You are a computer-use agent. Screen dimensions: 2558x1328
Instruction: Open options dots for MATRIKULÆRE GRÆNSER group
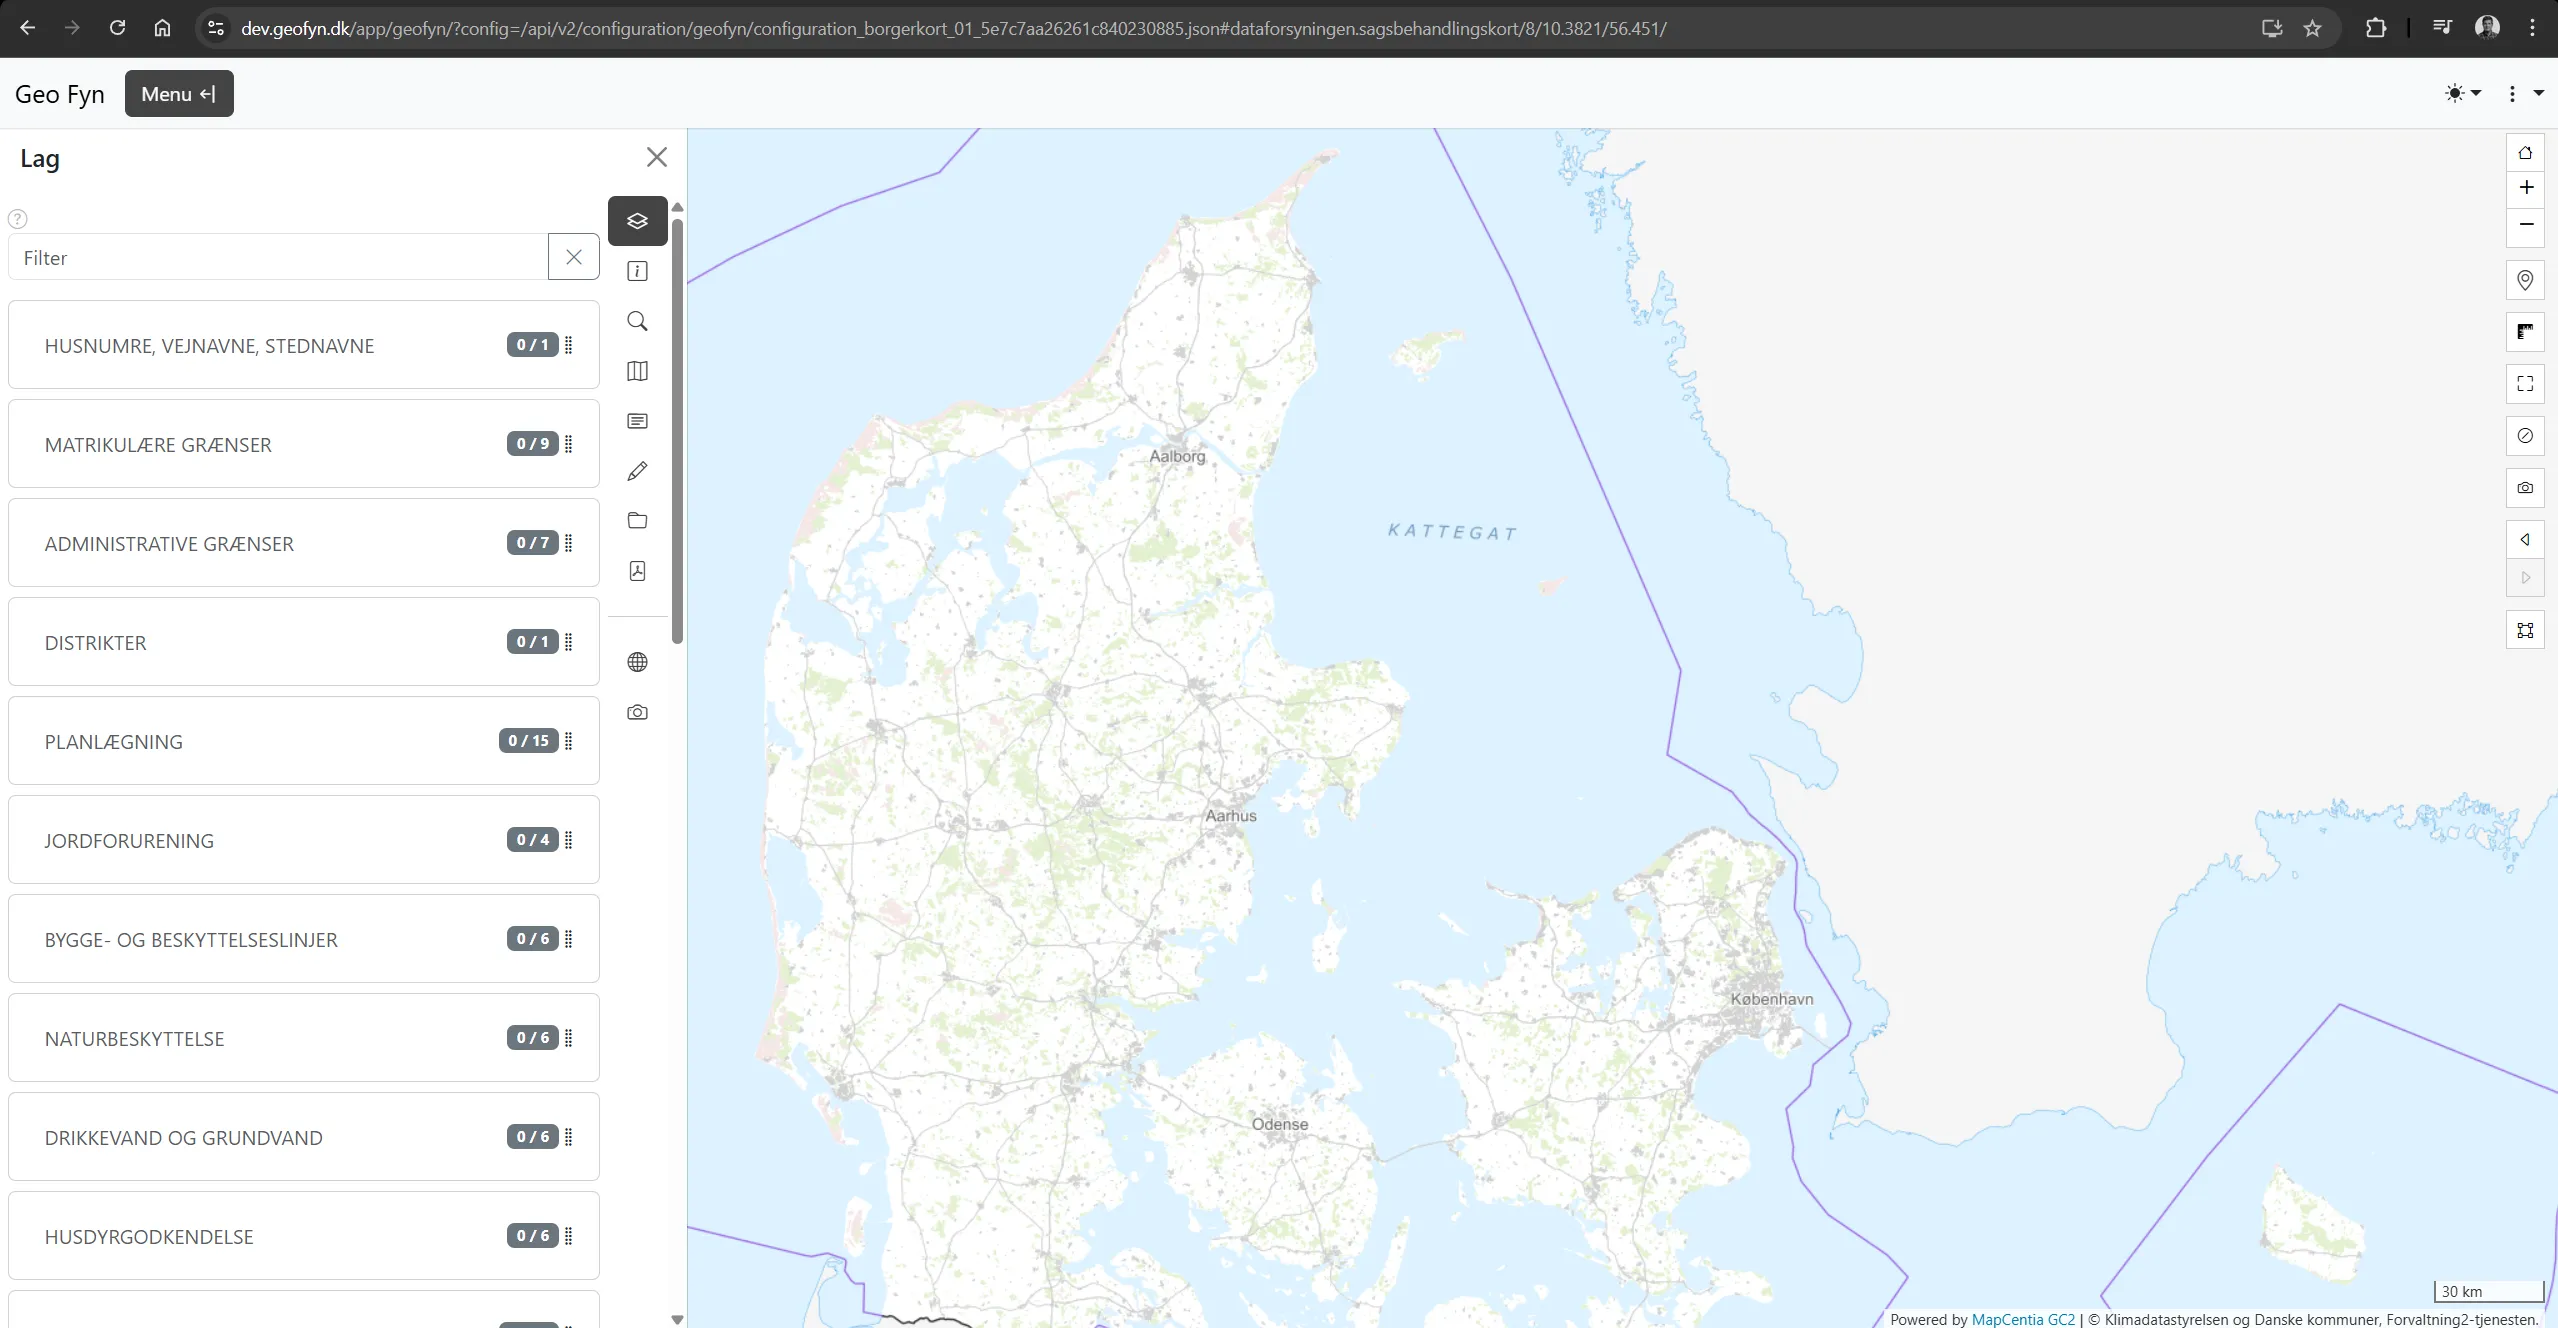click(569, 444)
